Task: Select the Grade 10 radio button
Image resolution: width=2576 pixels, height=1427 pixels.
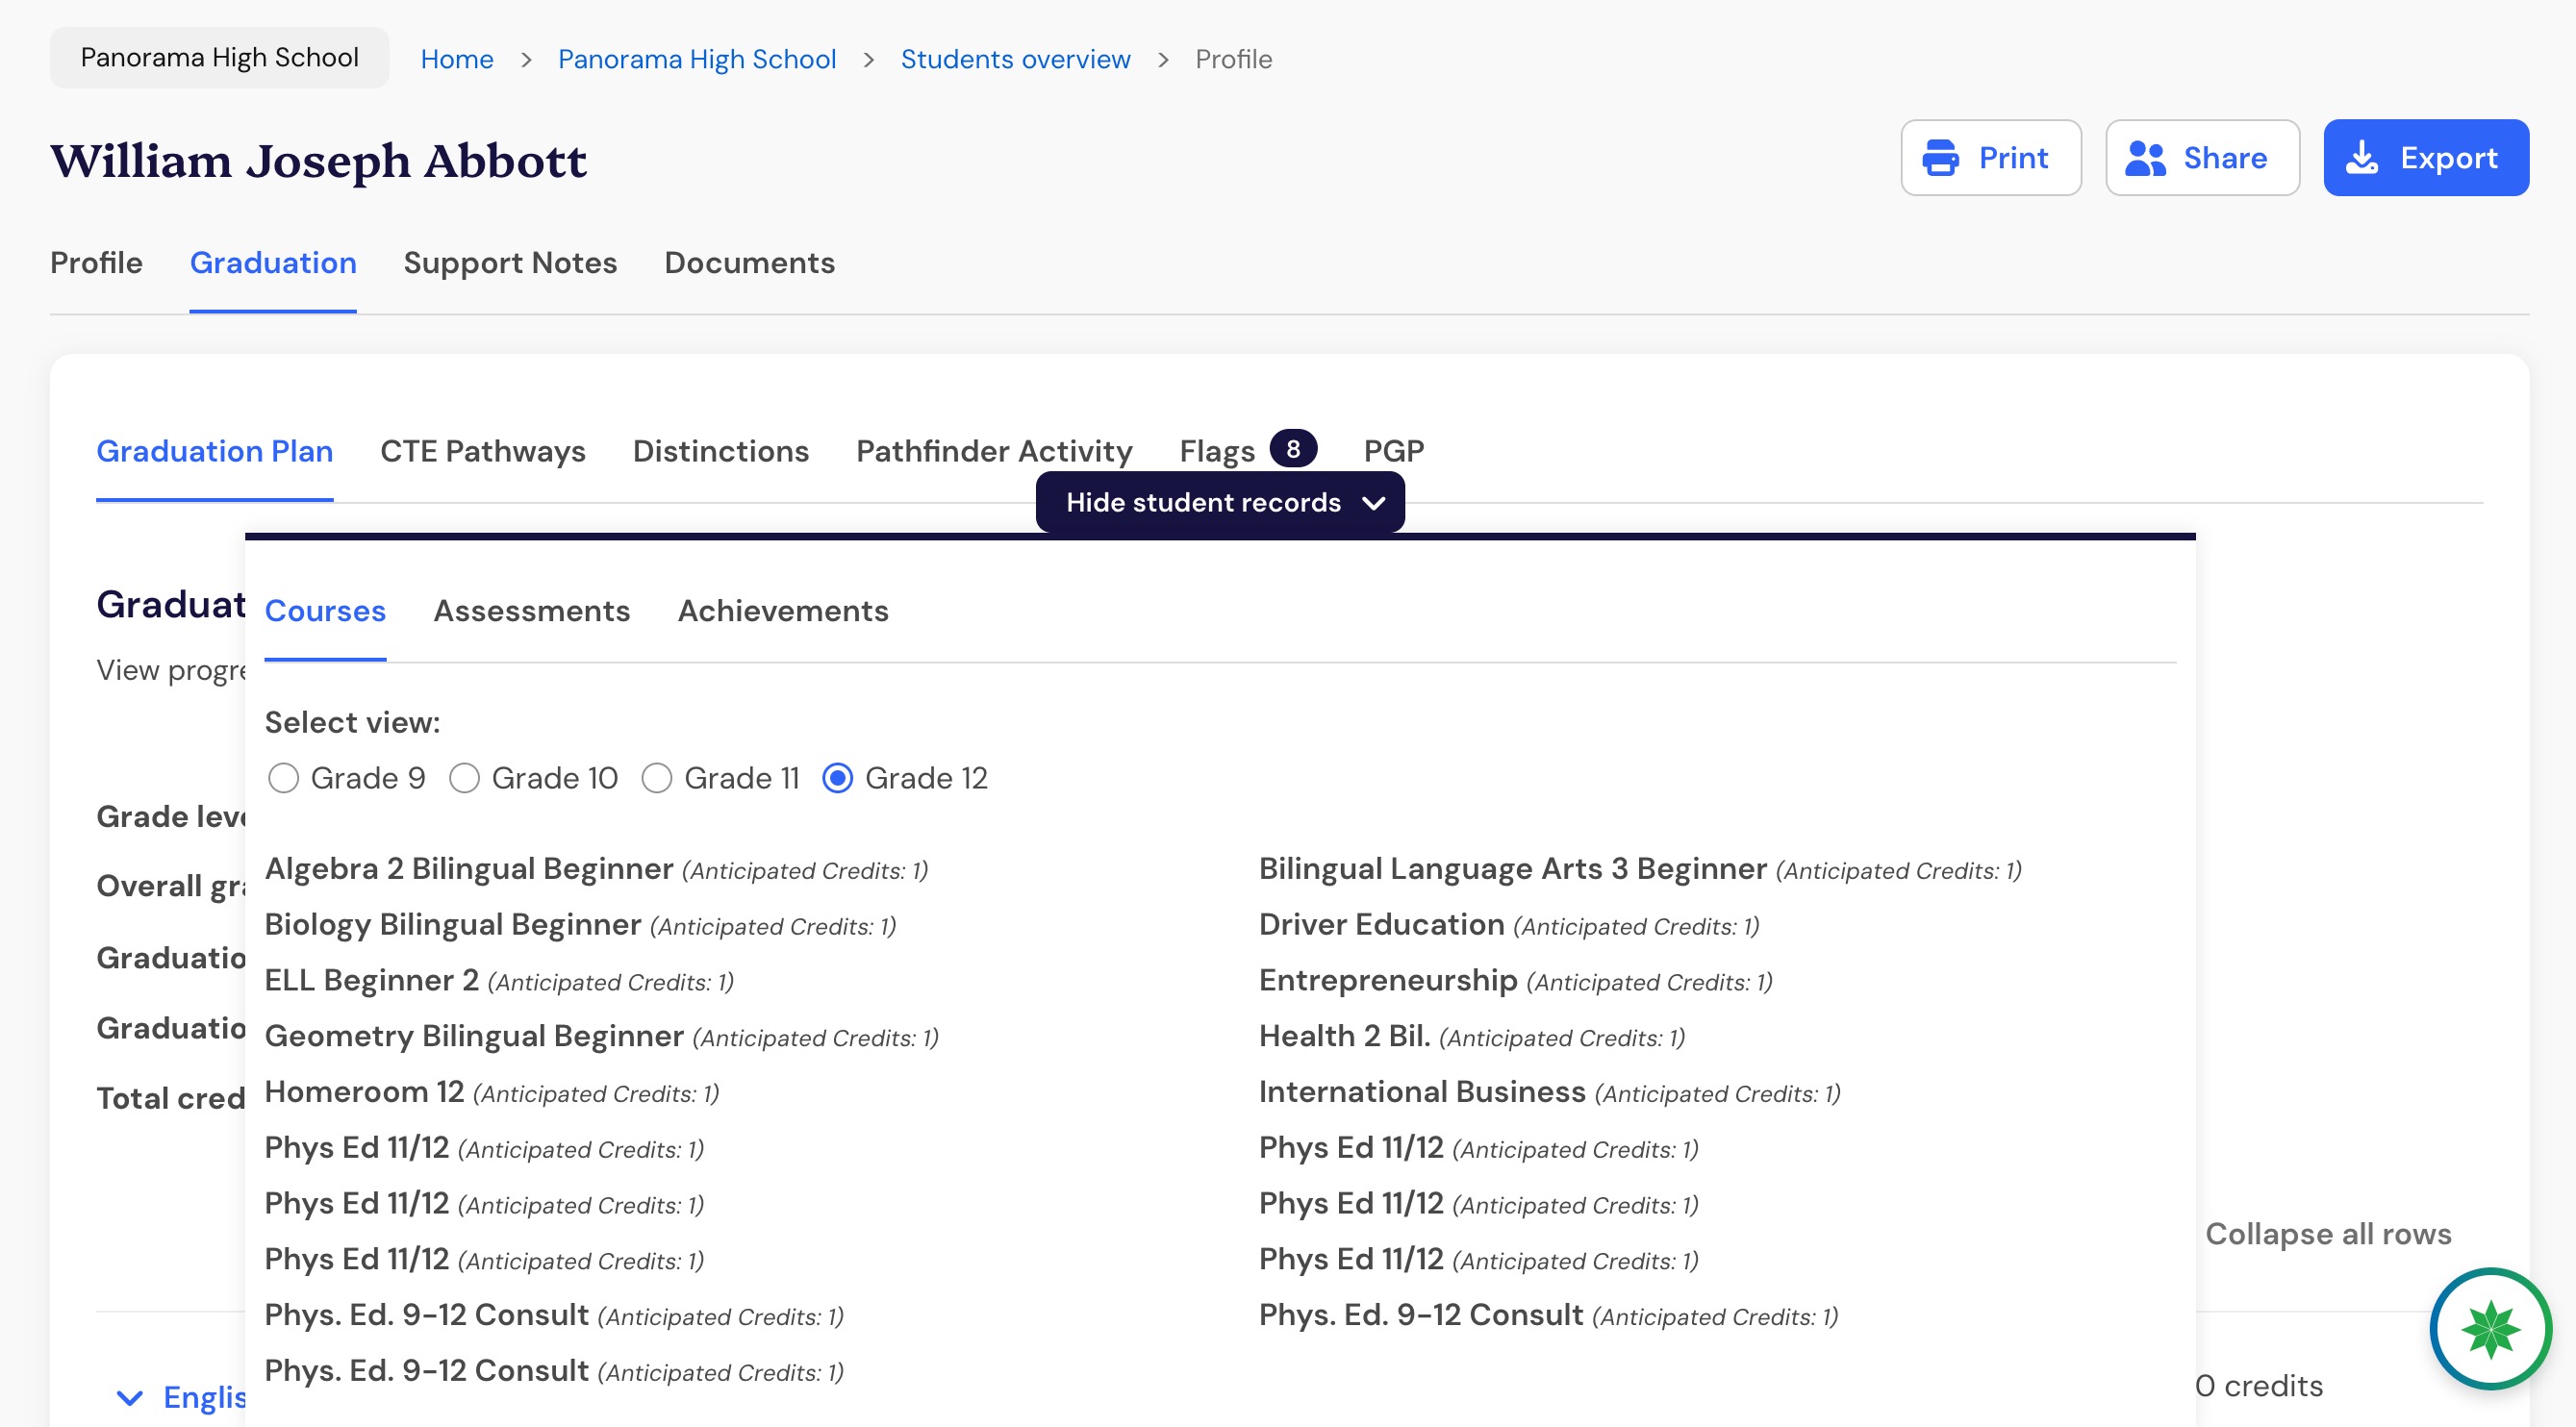Action: click(464, 778)
